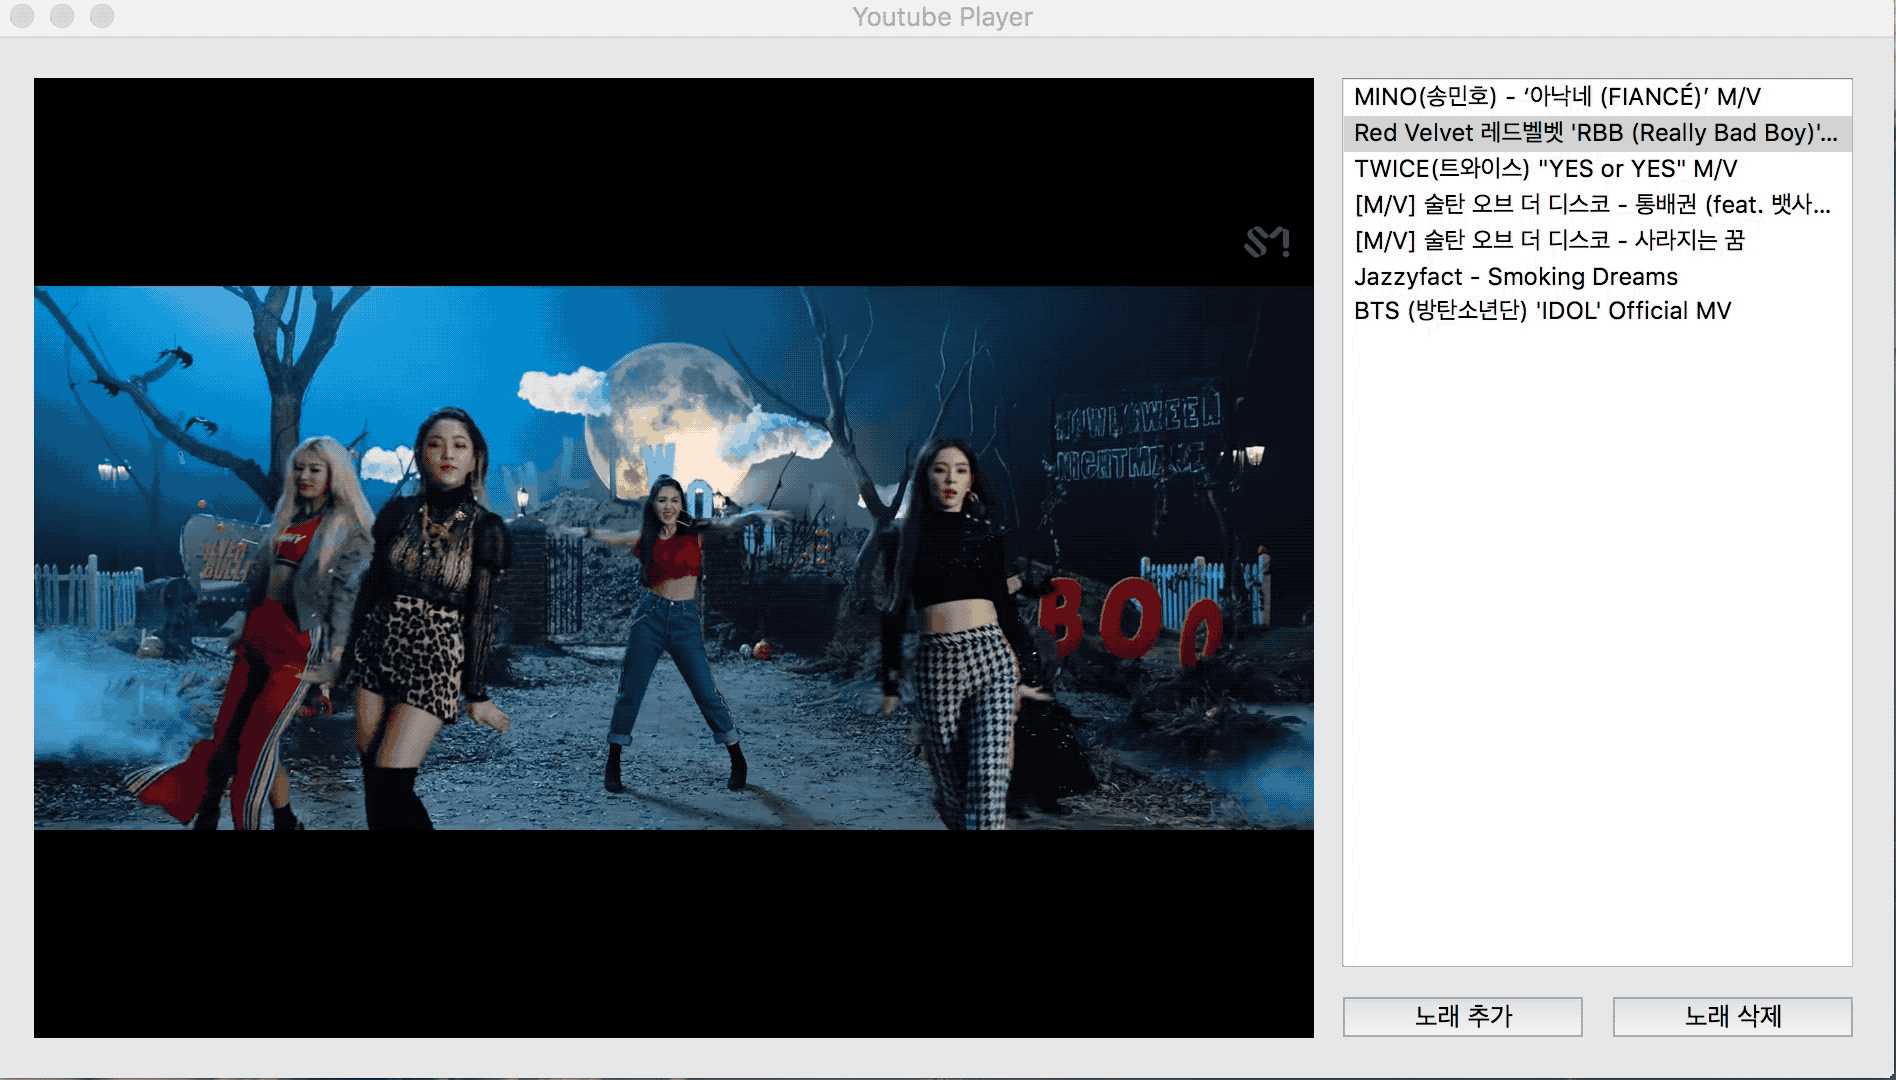Click the video playback area

coord(674,558)
